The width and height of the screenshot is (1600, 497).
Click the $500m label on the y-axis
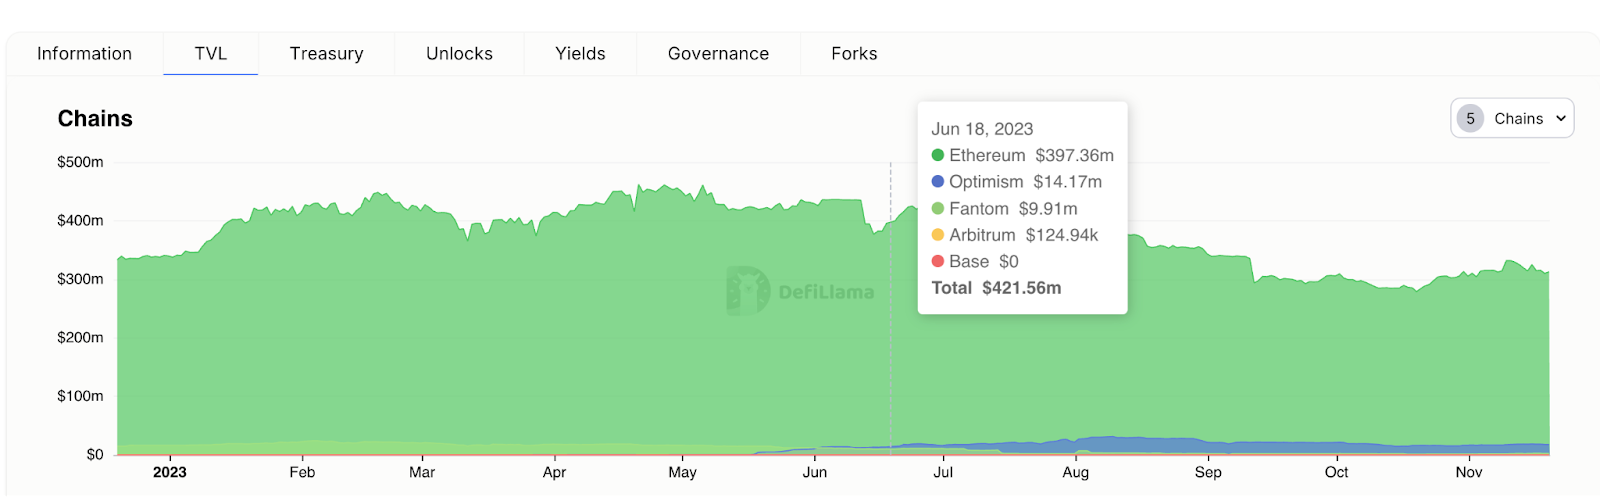click(80, 162)
